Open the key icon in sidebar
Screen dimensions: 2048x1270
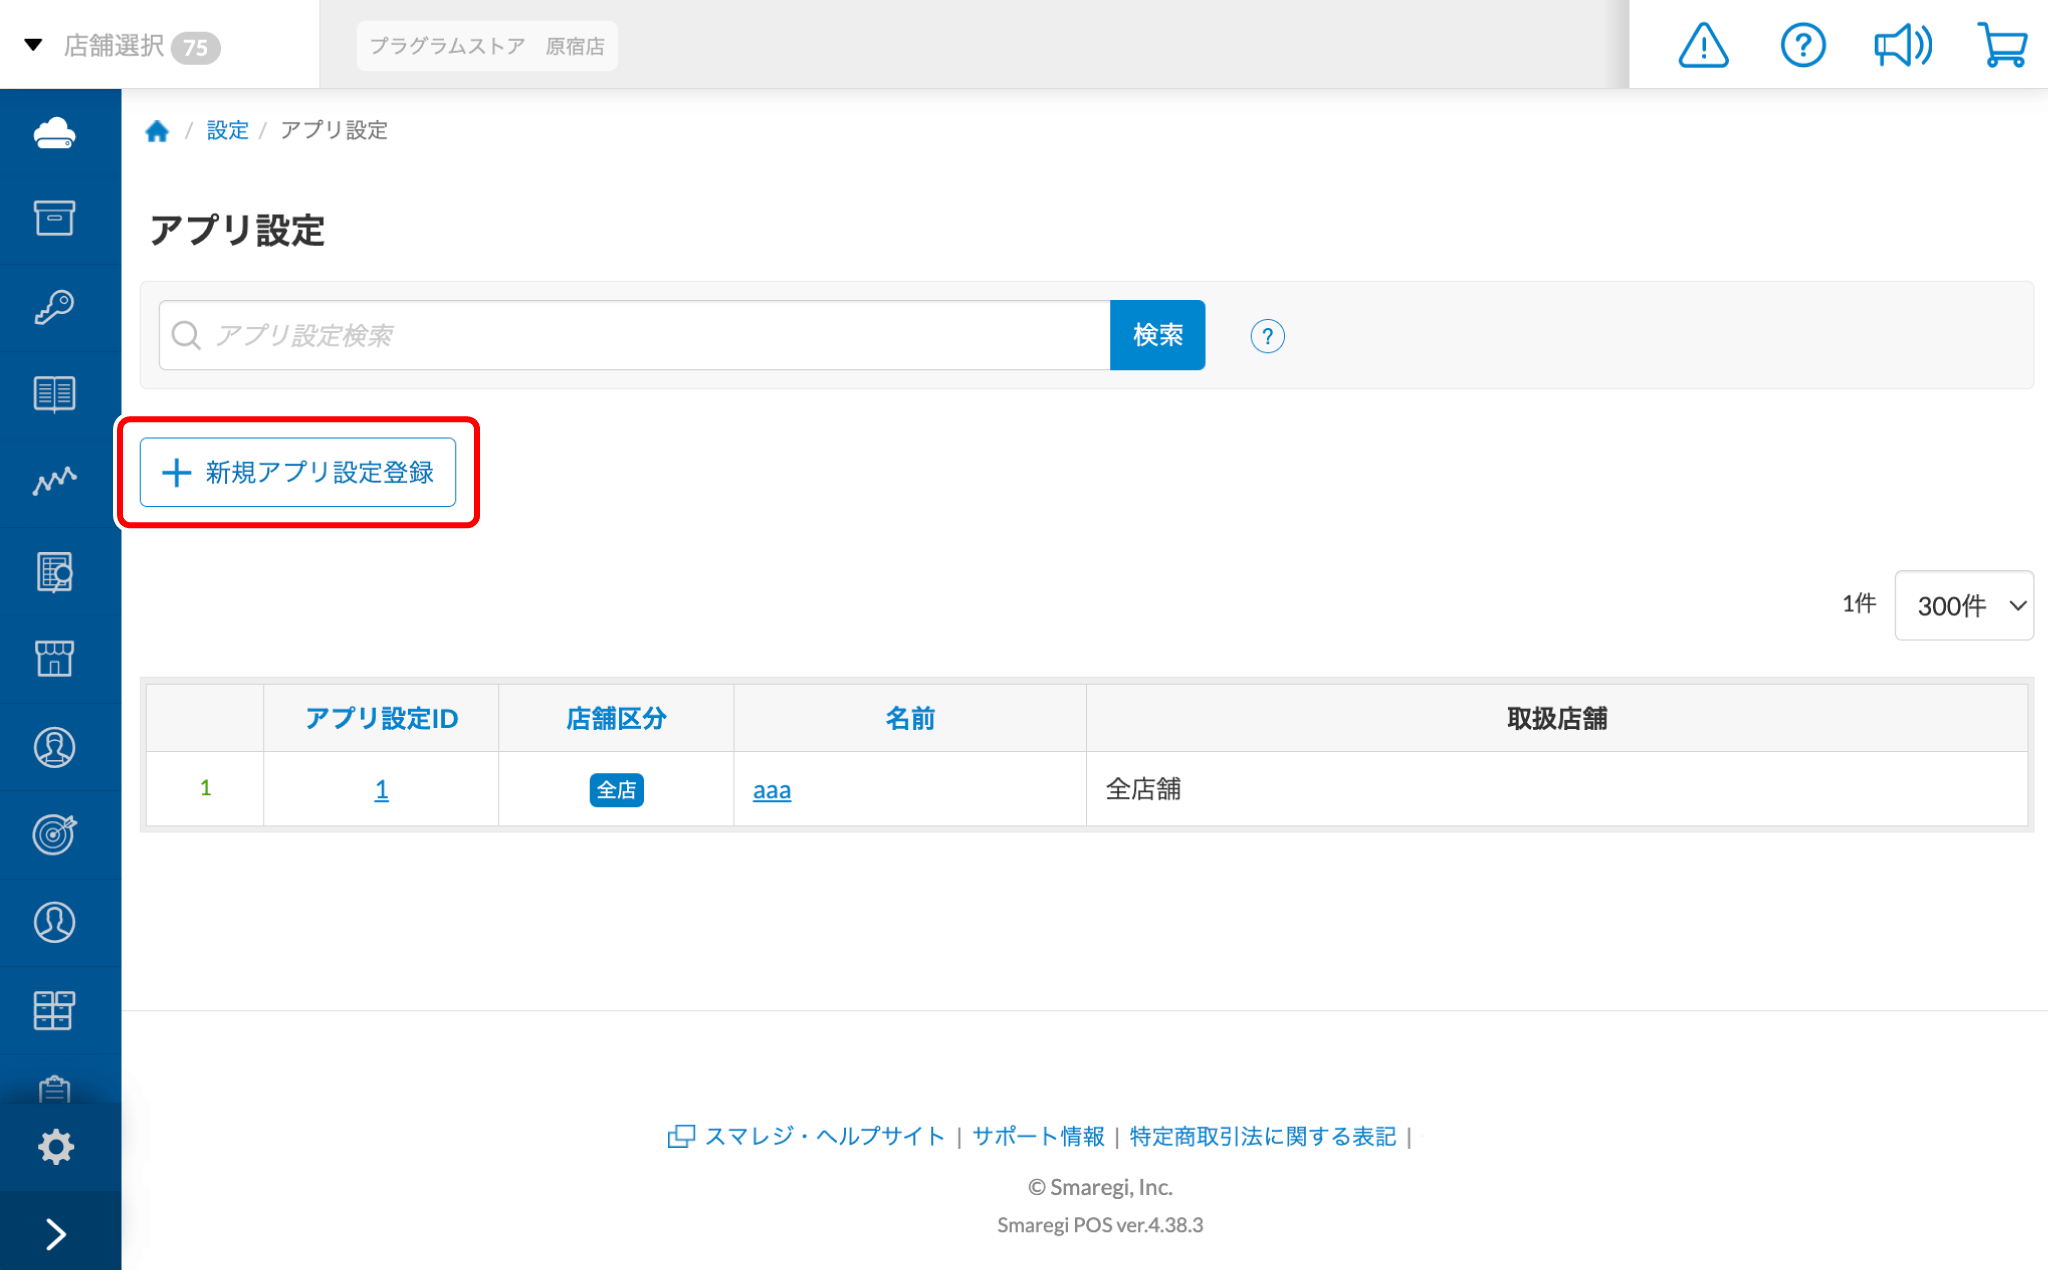pos(54,307)
